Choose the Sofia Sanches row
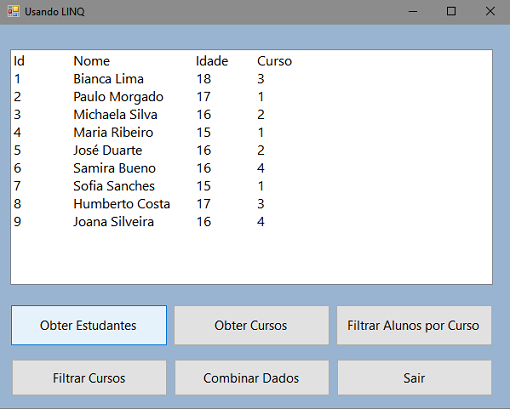Viewport: 510px width, 409px height. (251, 186)
